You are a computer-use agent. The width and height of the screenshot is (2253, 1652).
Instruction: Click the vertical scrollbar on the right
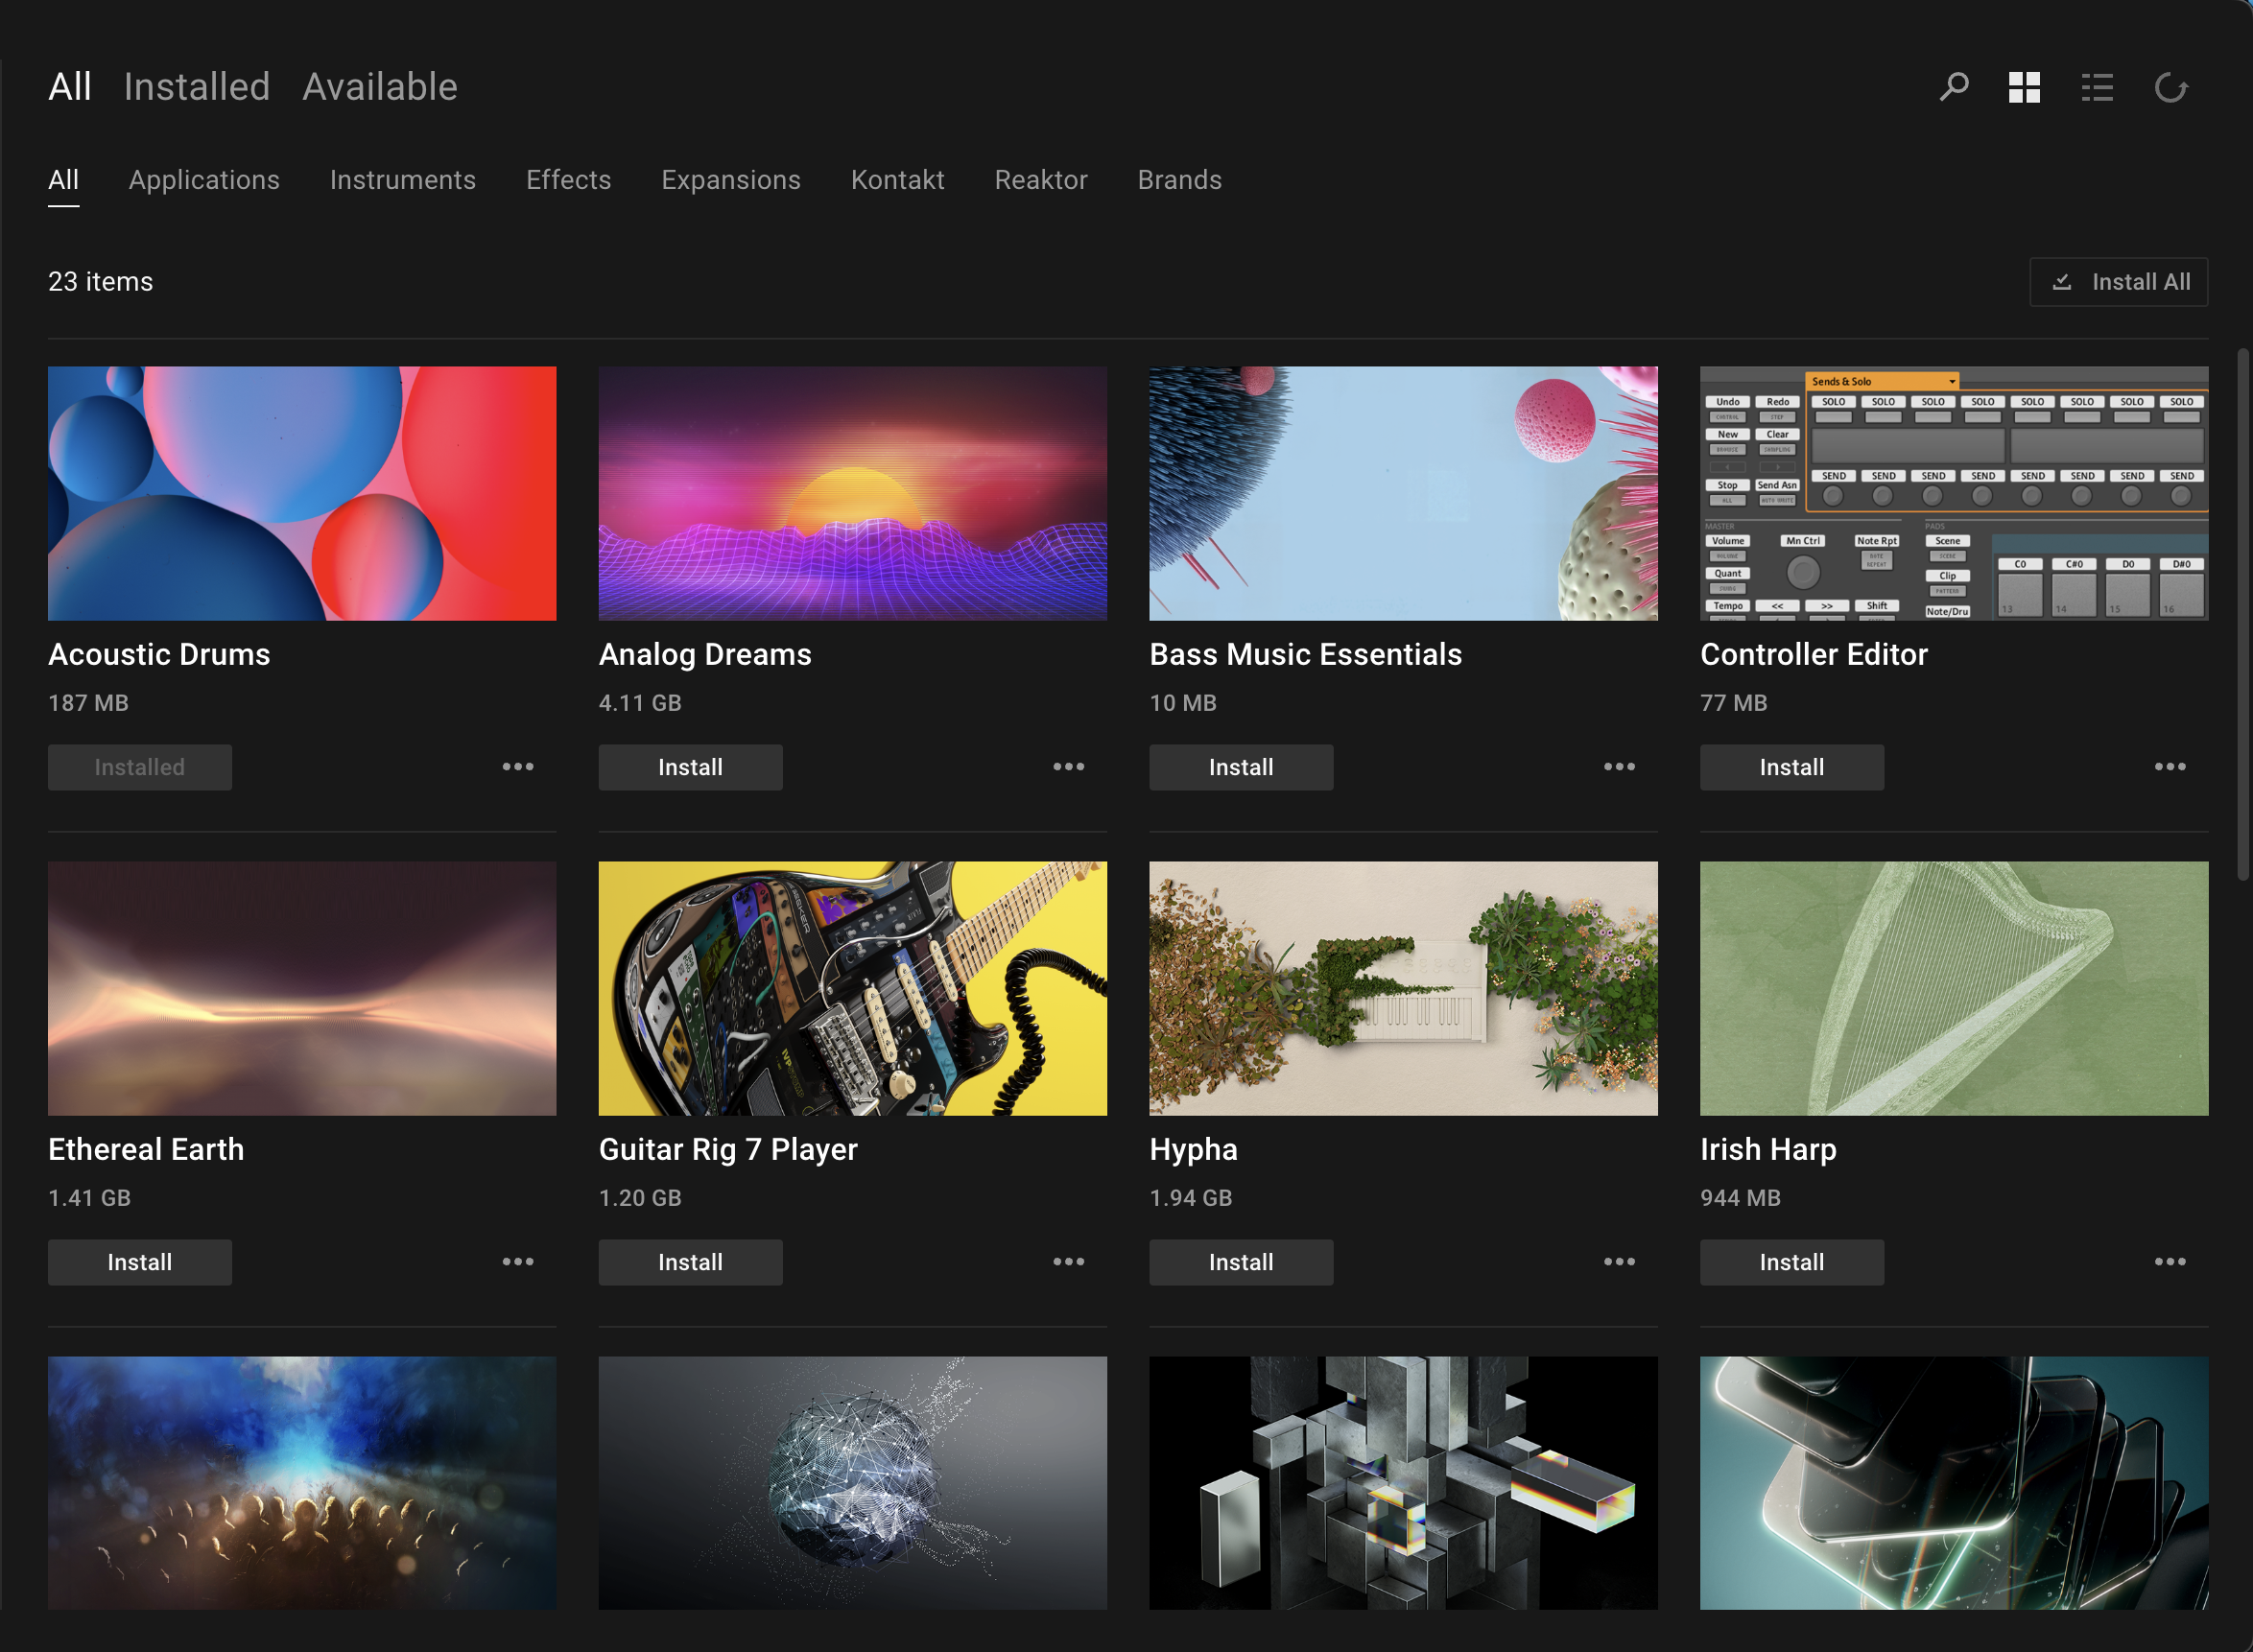point(2243,614)
